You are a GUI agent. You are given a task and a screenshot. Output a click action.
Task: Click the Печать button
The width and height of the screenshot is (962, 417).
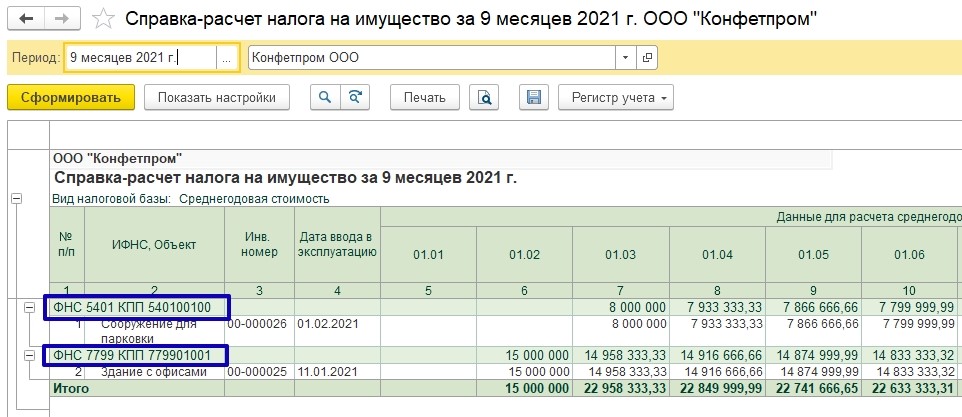pos(425,97)
